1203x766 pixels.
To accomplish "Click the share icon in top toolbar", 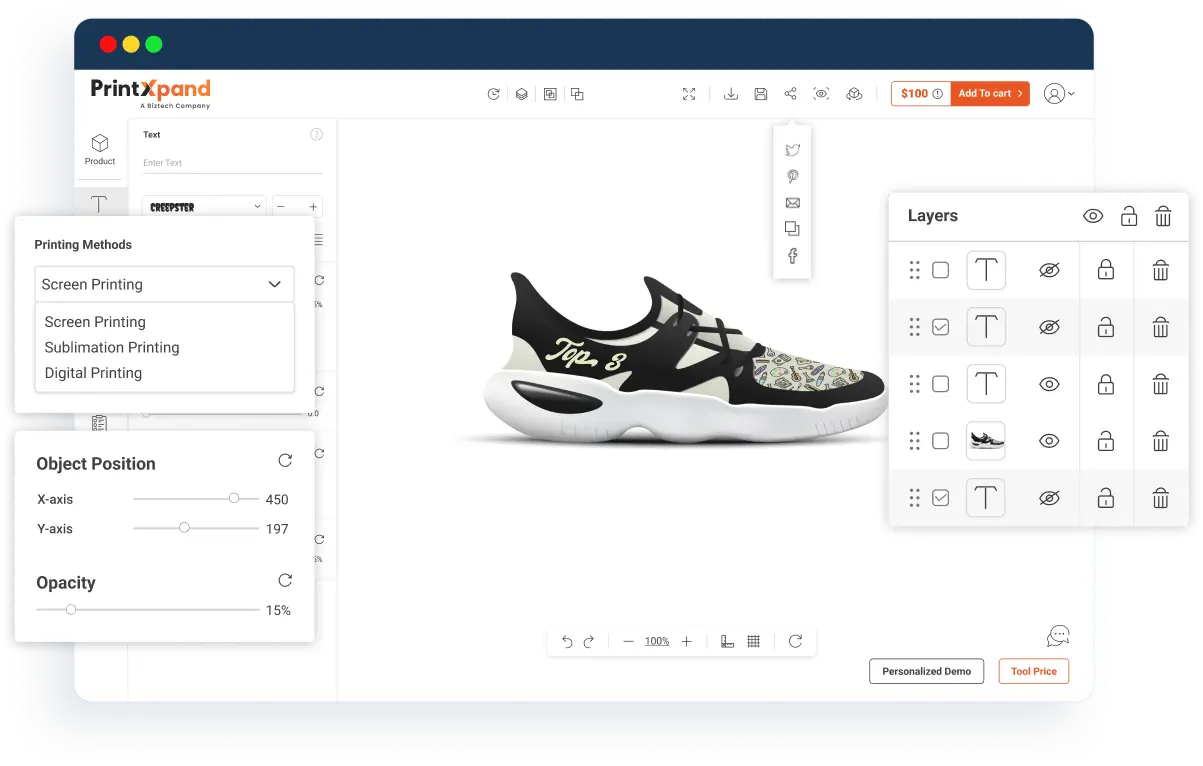I will 790,94.
